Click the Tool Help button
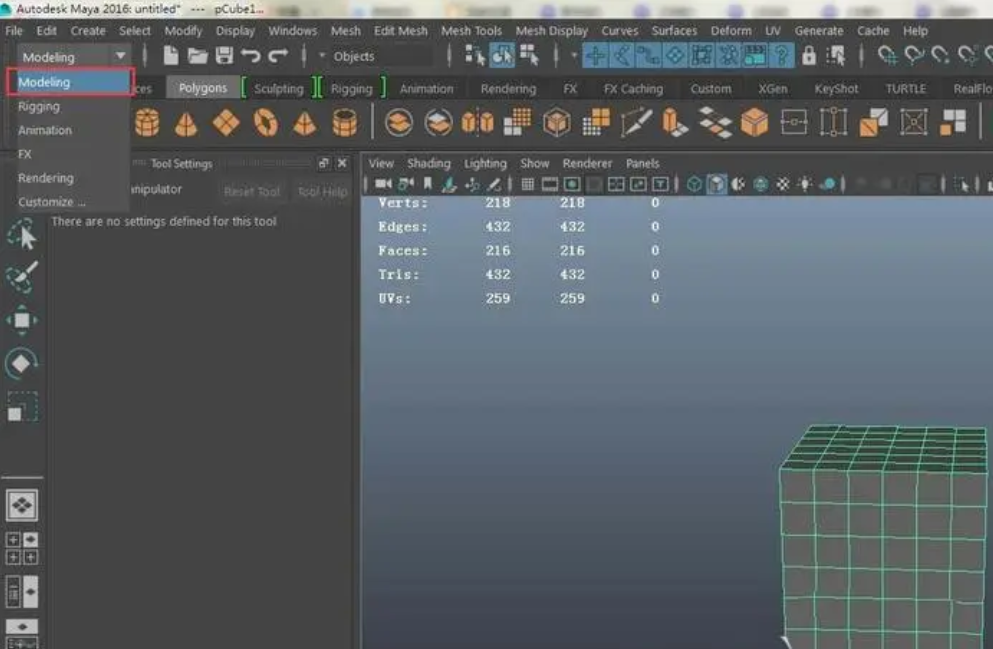993x649 pixels. click(x=322, y=191)
